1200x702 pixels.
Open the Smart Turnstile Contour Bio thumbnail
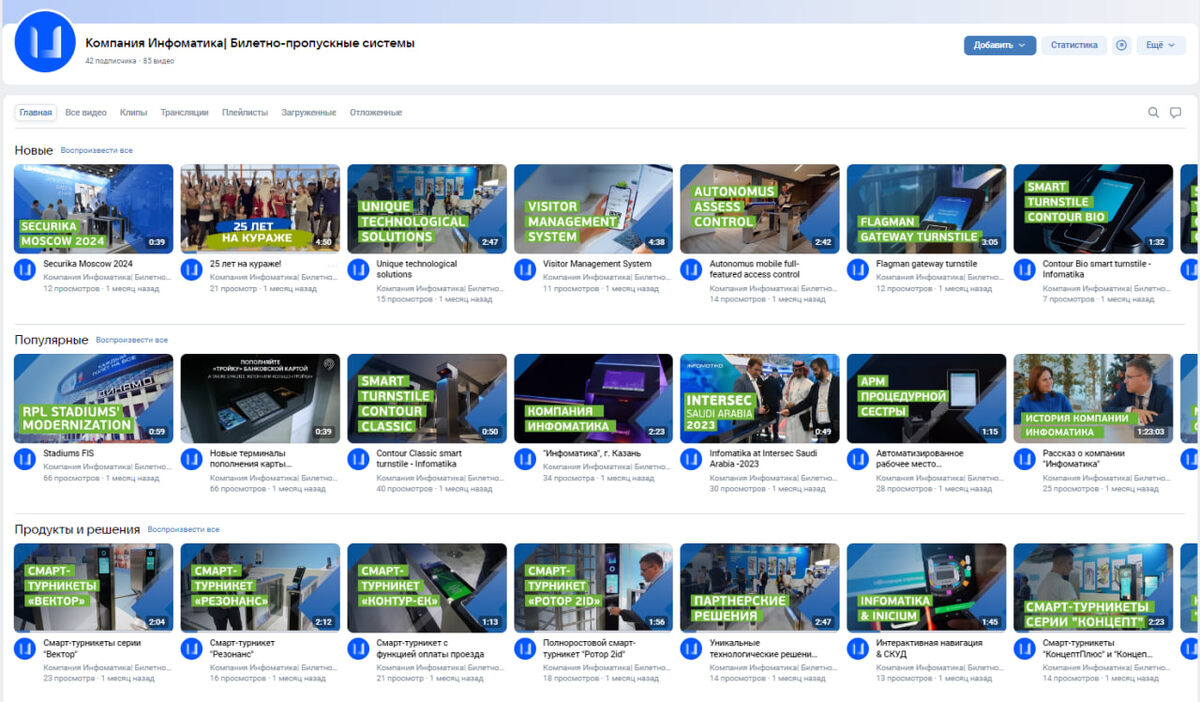(1093, 209)
